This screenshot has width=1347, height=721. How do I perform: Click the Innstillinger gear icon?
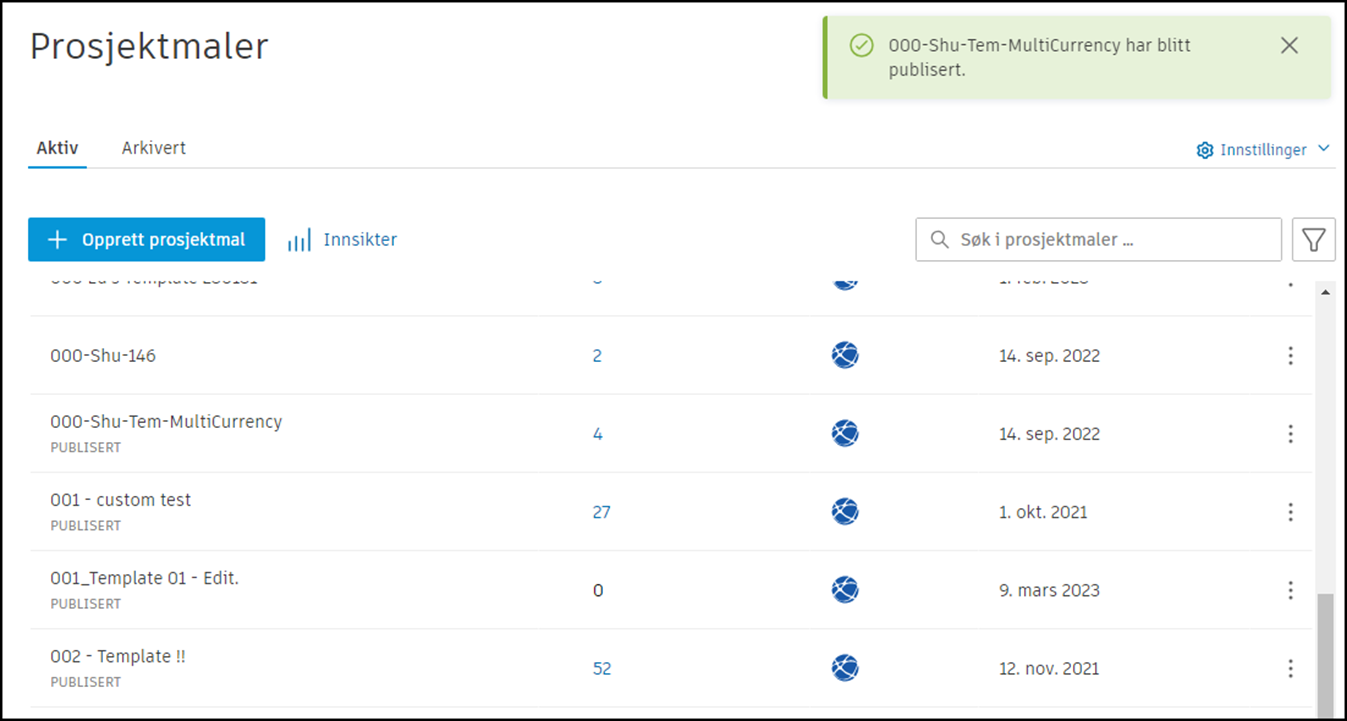pos(1205,150)
